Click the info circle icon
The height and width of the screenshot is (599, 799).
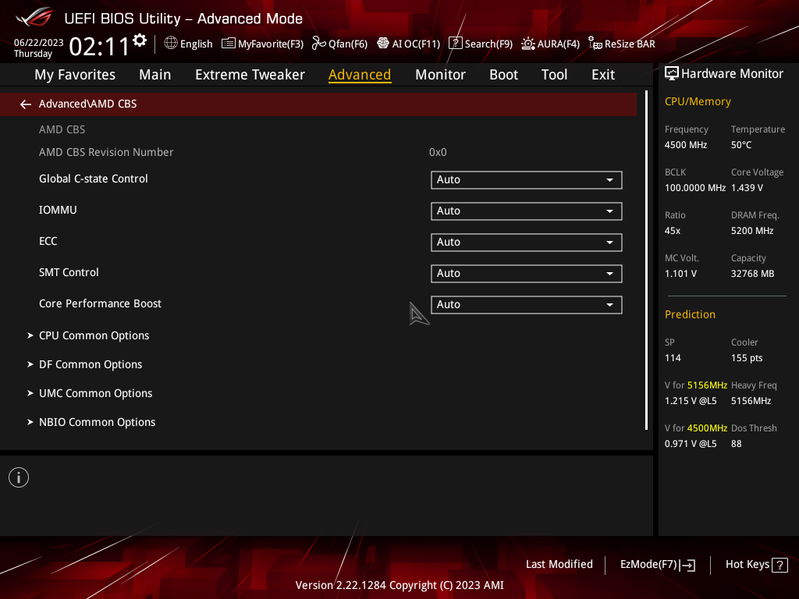tap(19, 478)
